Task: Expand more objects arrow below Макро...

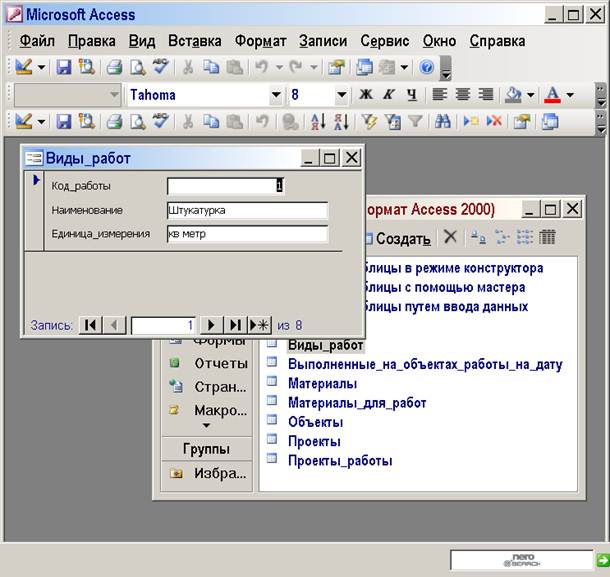Action: pos(206,426)
